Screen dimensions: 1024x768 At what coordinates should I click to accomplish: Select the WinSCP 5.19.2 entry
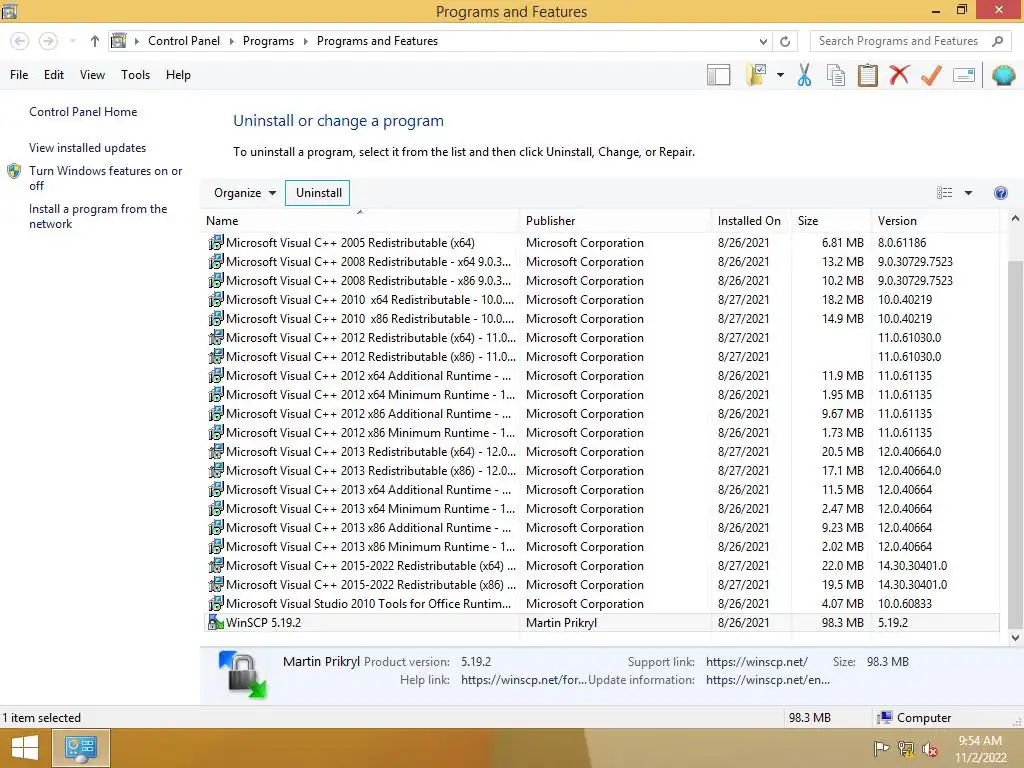(601, 623)
